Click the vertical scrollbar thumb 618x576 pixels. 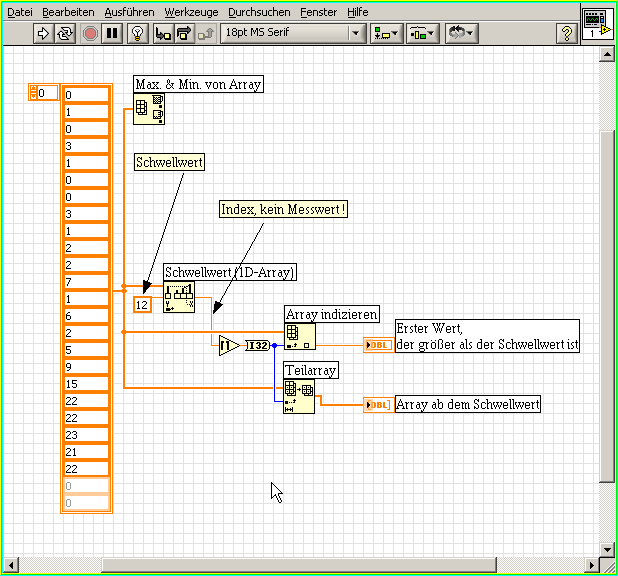tap(607, 307)
